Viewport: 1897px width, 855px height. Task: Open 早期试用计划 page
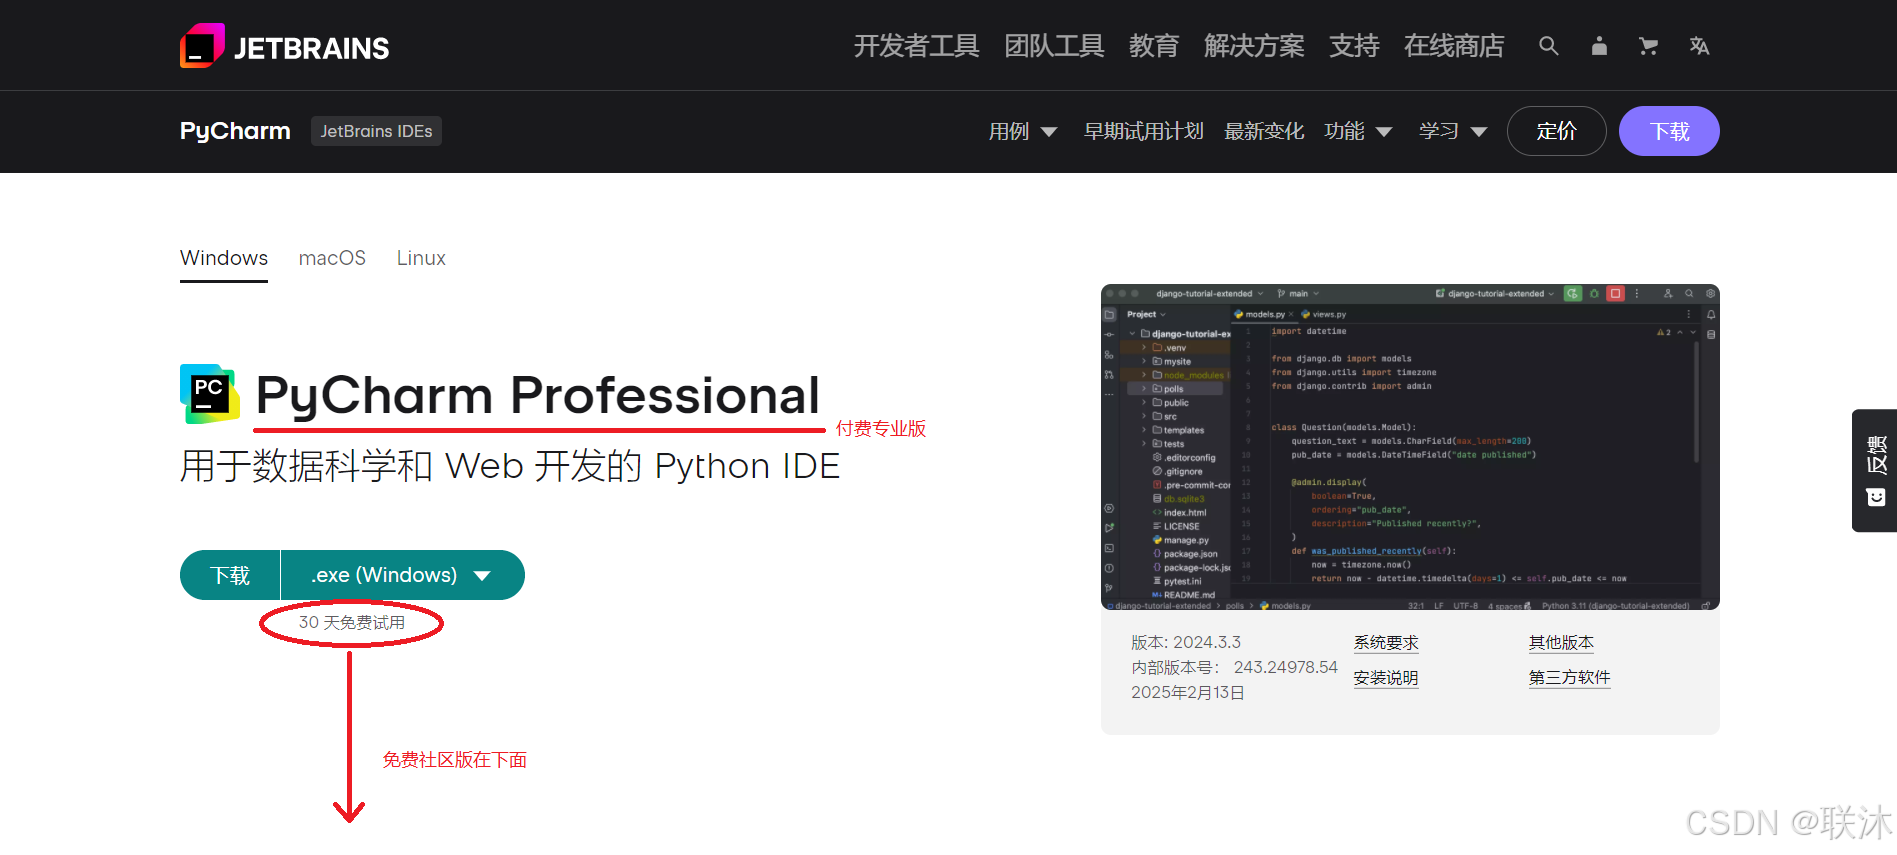click(1144, 131)
